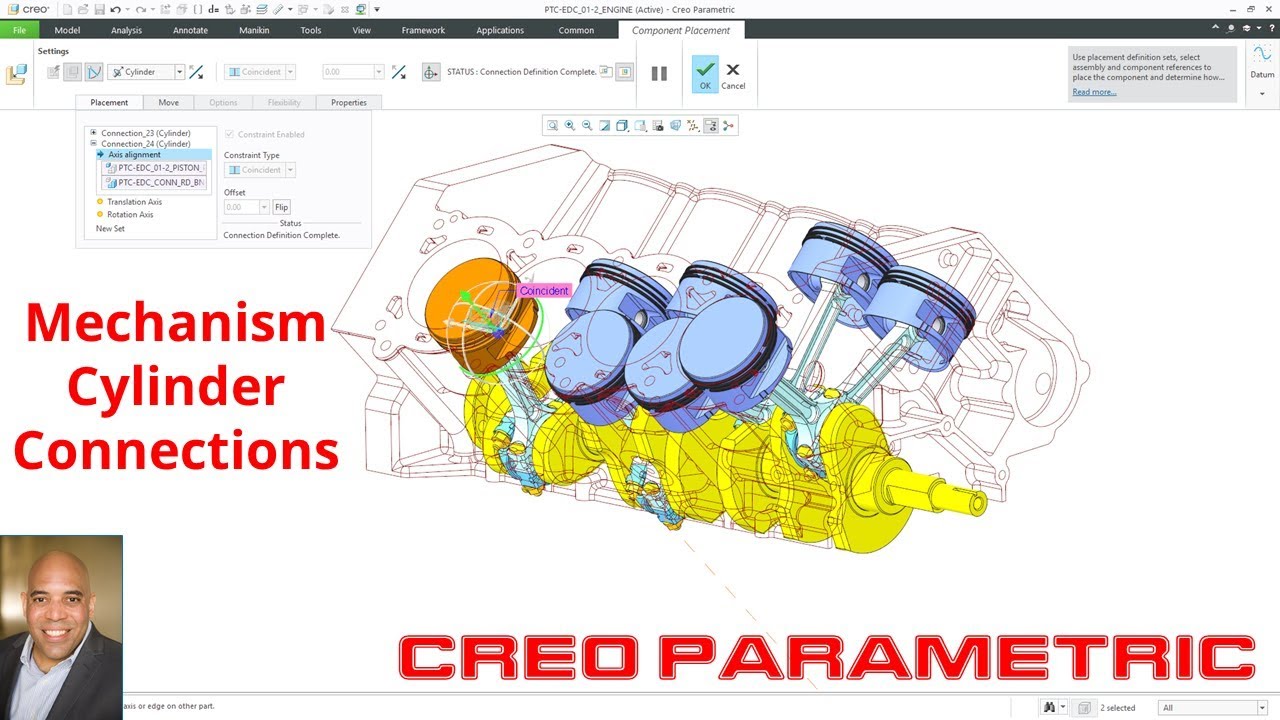
Task: Open the Move panel tab
Action: tap(168, 102)
